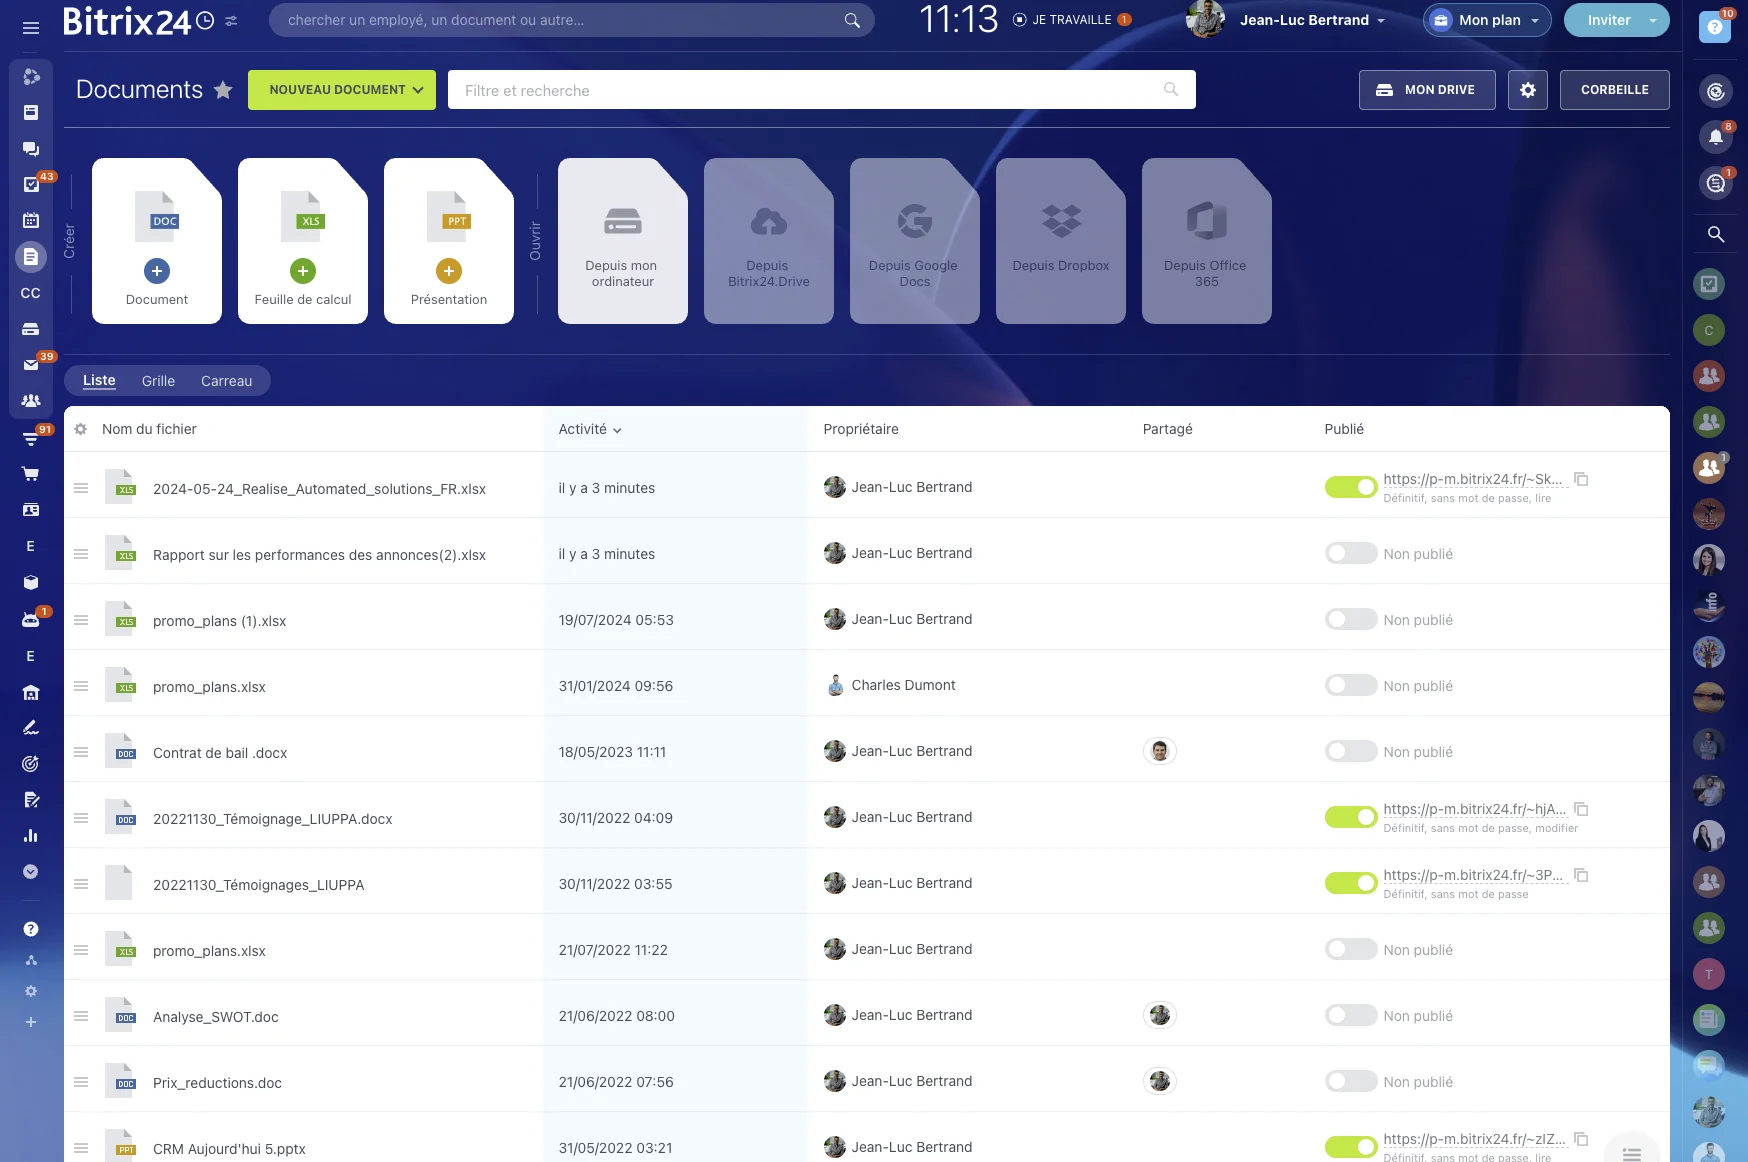Select the Depuis Dropbox tile
This screenshot has height=1162, width=1748.
point(1060,240)
